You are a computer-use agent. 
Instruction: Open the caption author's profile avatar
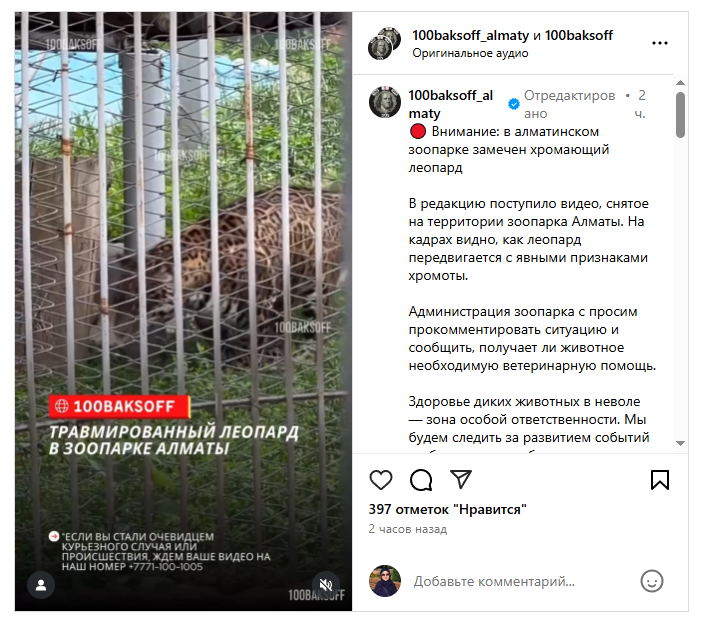(385, 102)
